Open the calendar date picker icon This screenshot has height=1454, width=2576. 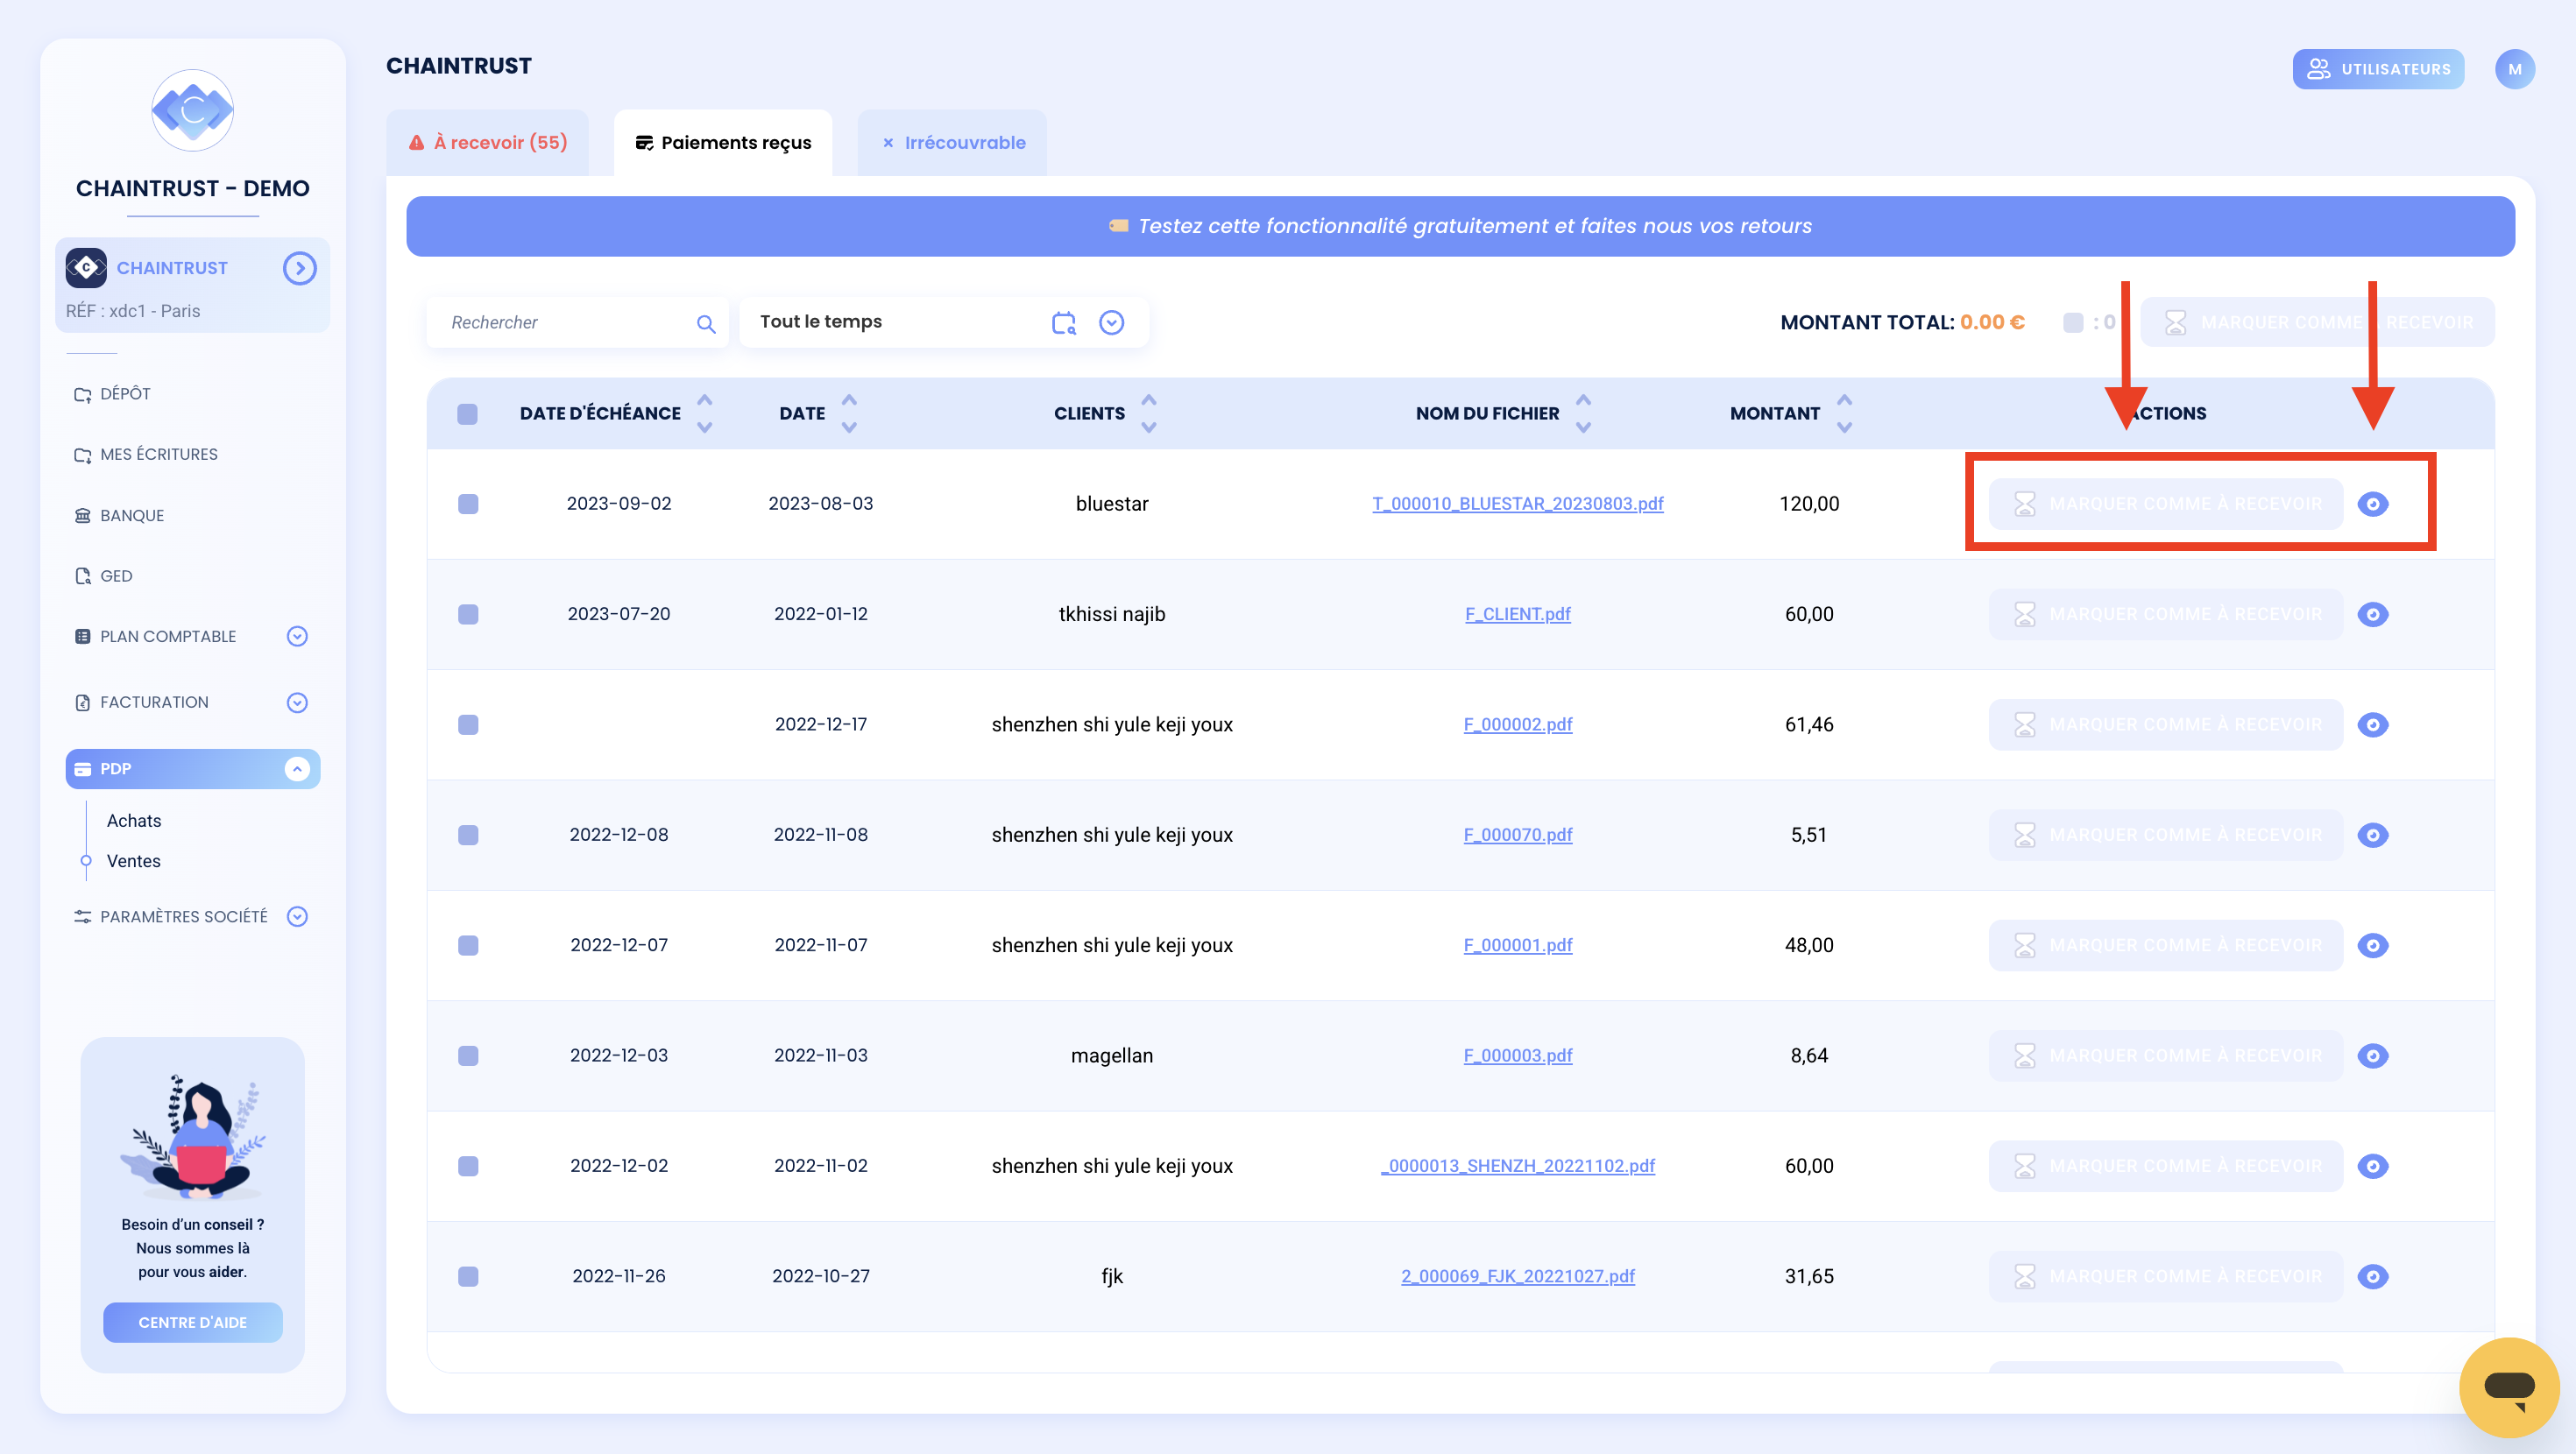[1064, 322]
